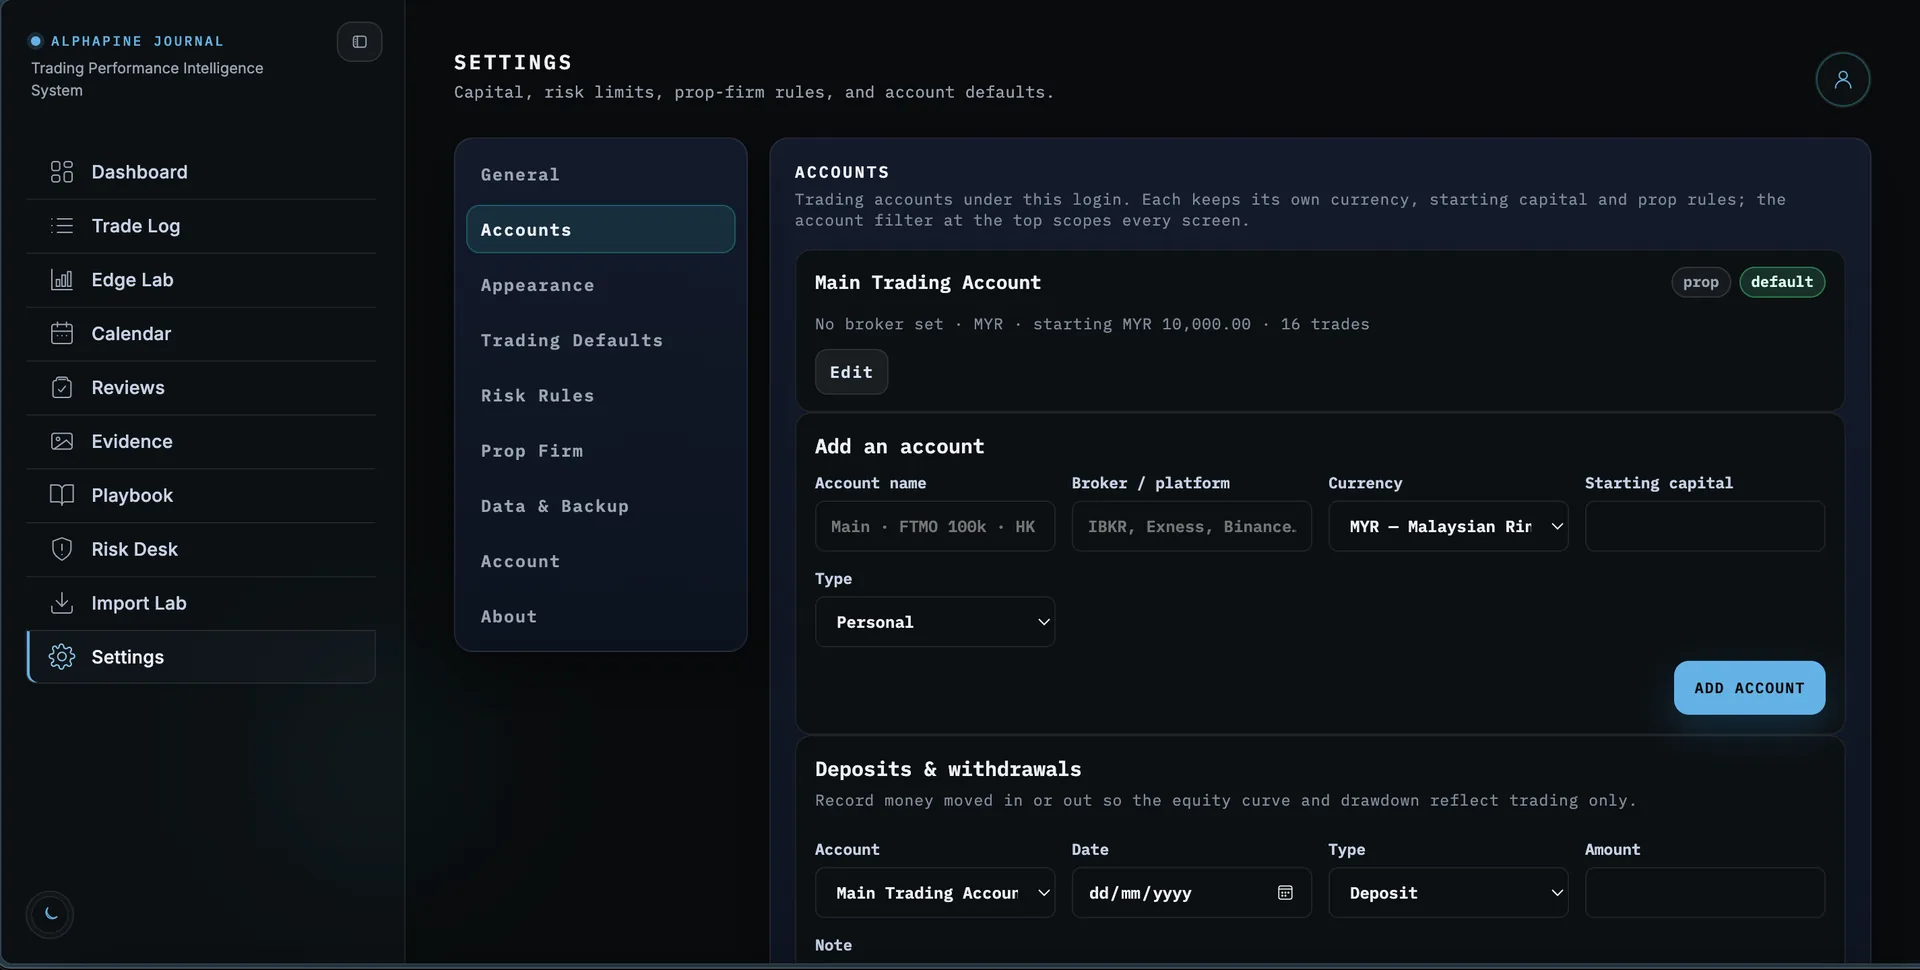Click the Amount input field
The image size is (1920, 970).
coord(1705,893)
